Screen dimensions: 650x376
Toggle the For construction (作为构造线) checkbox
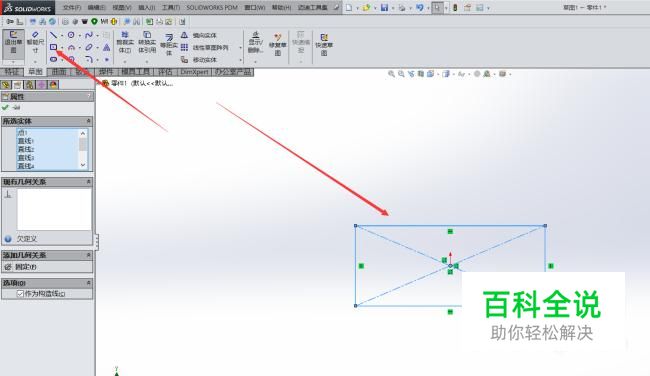[x=20, y=294]
